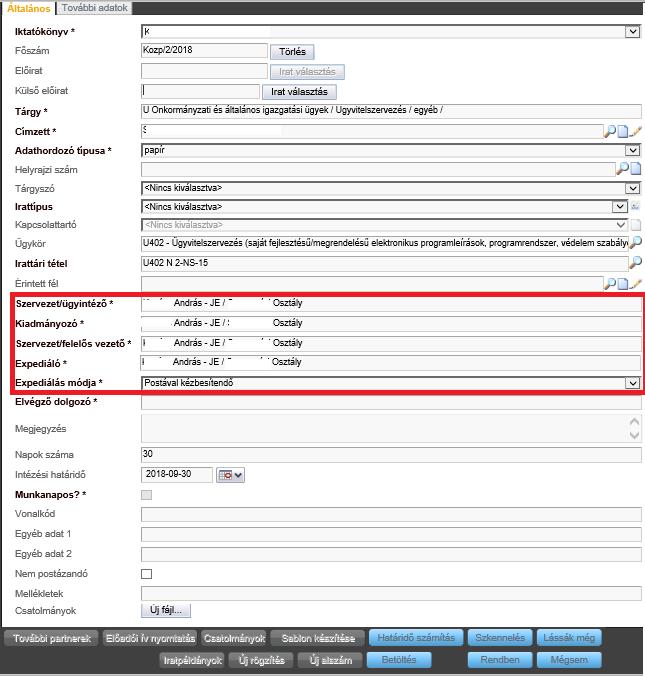Click the Mellékletek input field
Viewport: 645px width, 676px height.
[x=391, y=594]
